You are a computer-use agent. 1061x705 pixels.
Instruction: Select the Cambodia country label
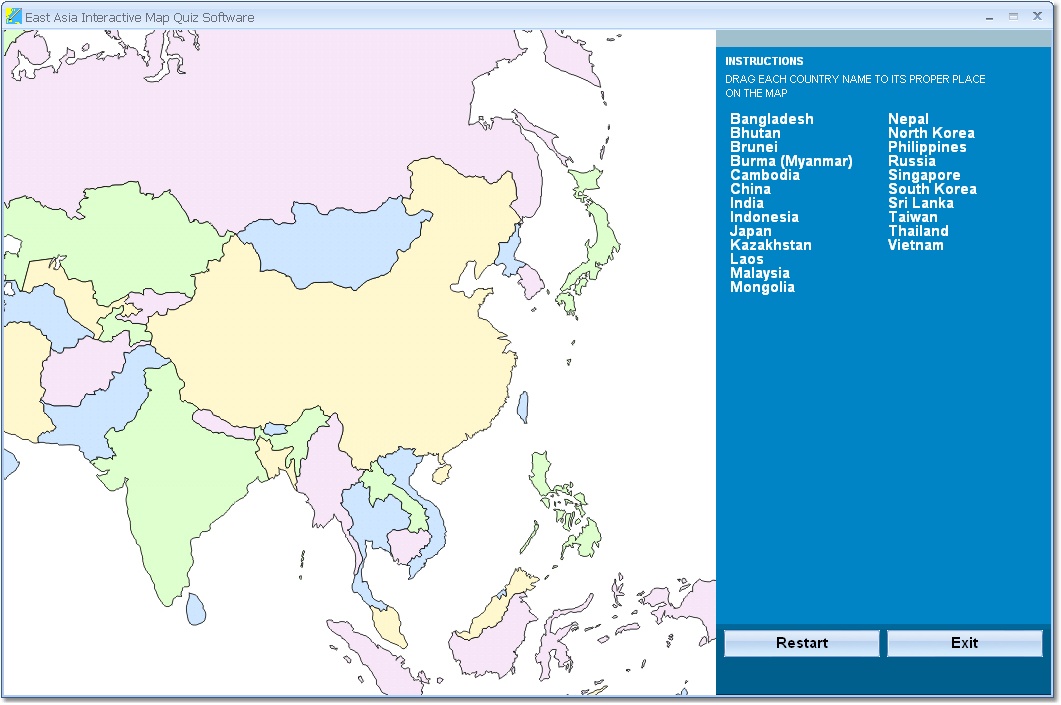coord(765,175)
